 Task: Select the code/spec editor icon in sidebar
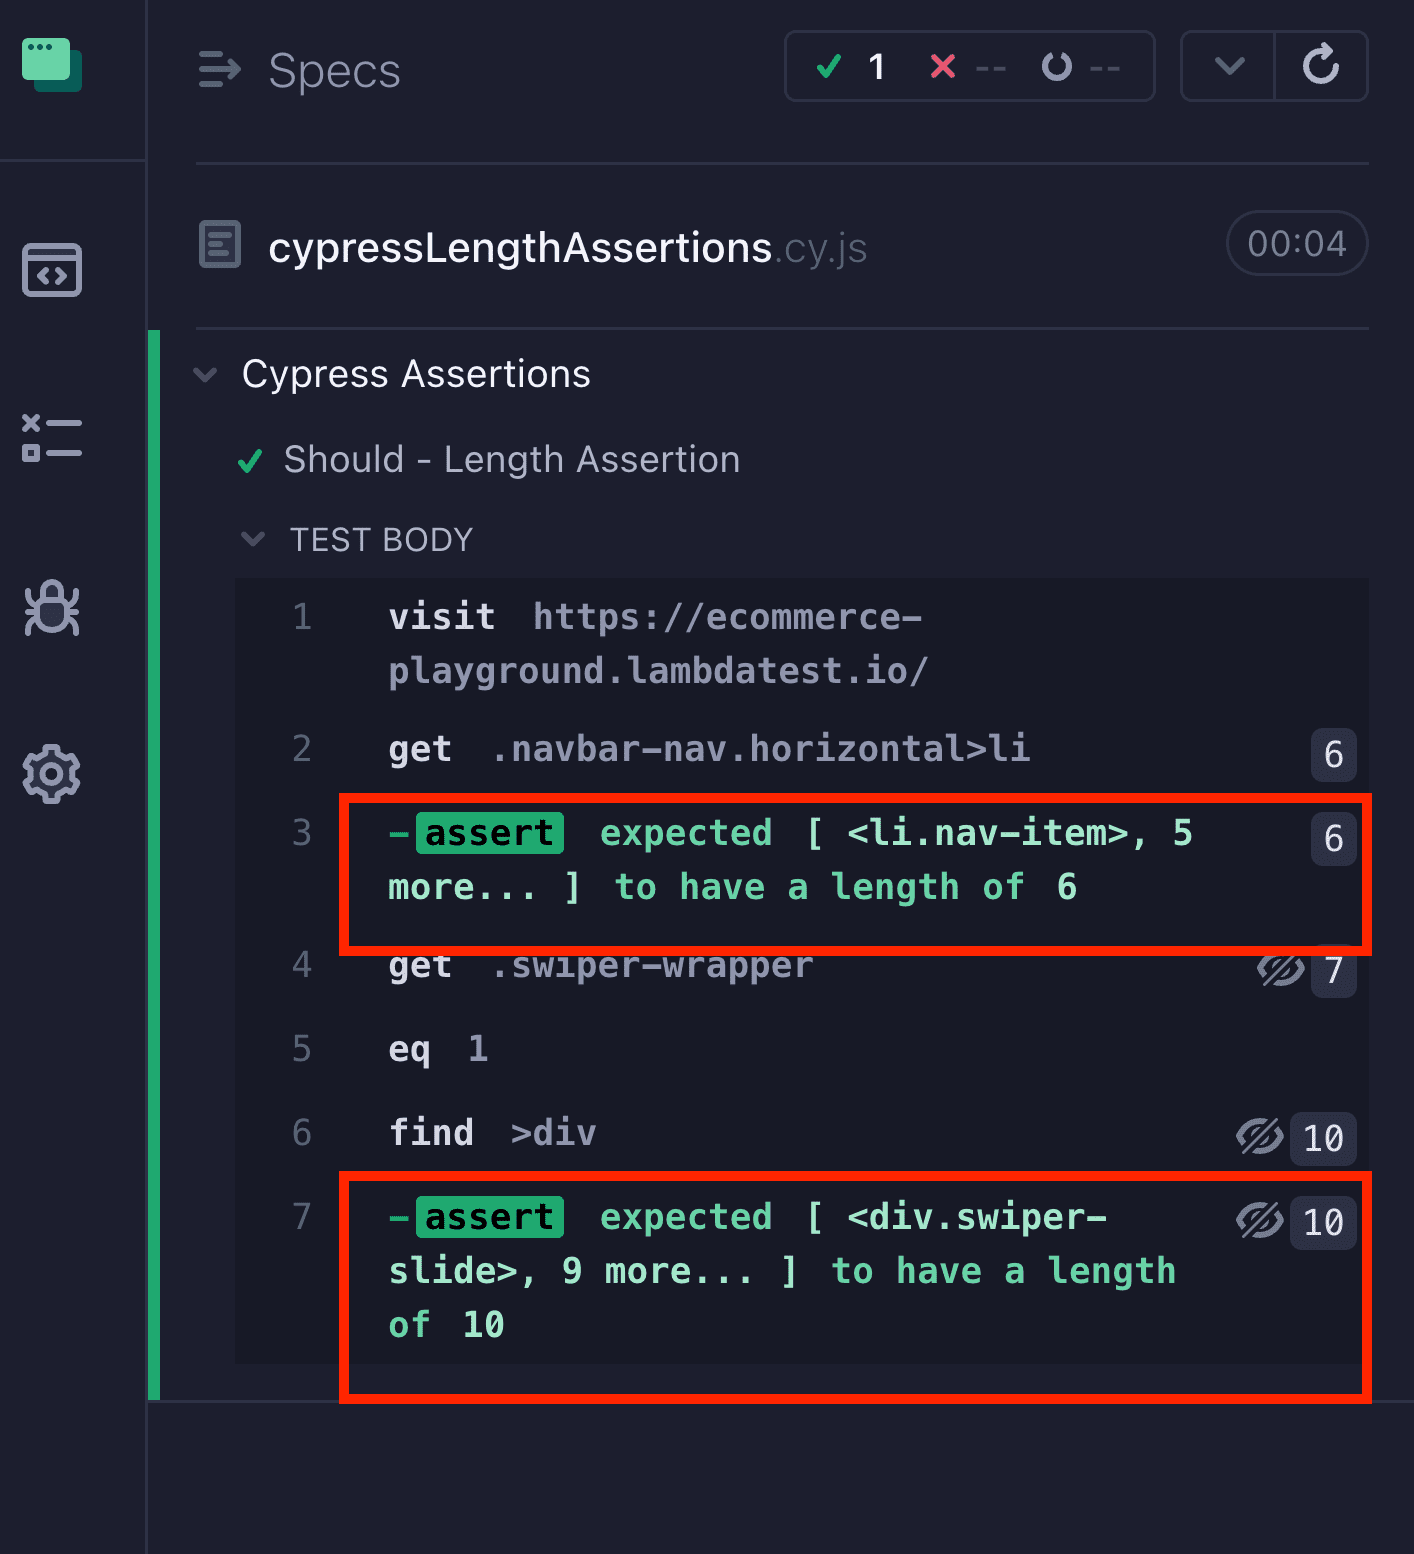51,270
